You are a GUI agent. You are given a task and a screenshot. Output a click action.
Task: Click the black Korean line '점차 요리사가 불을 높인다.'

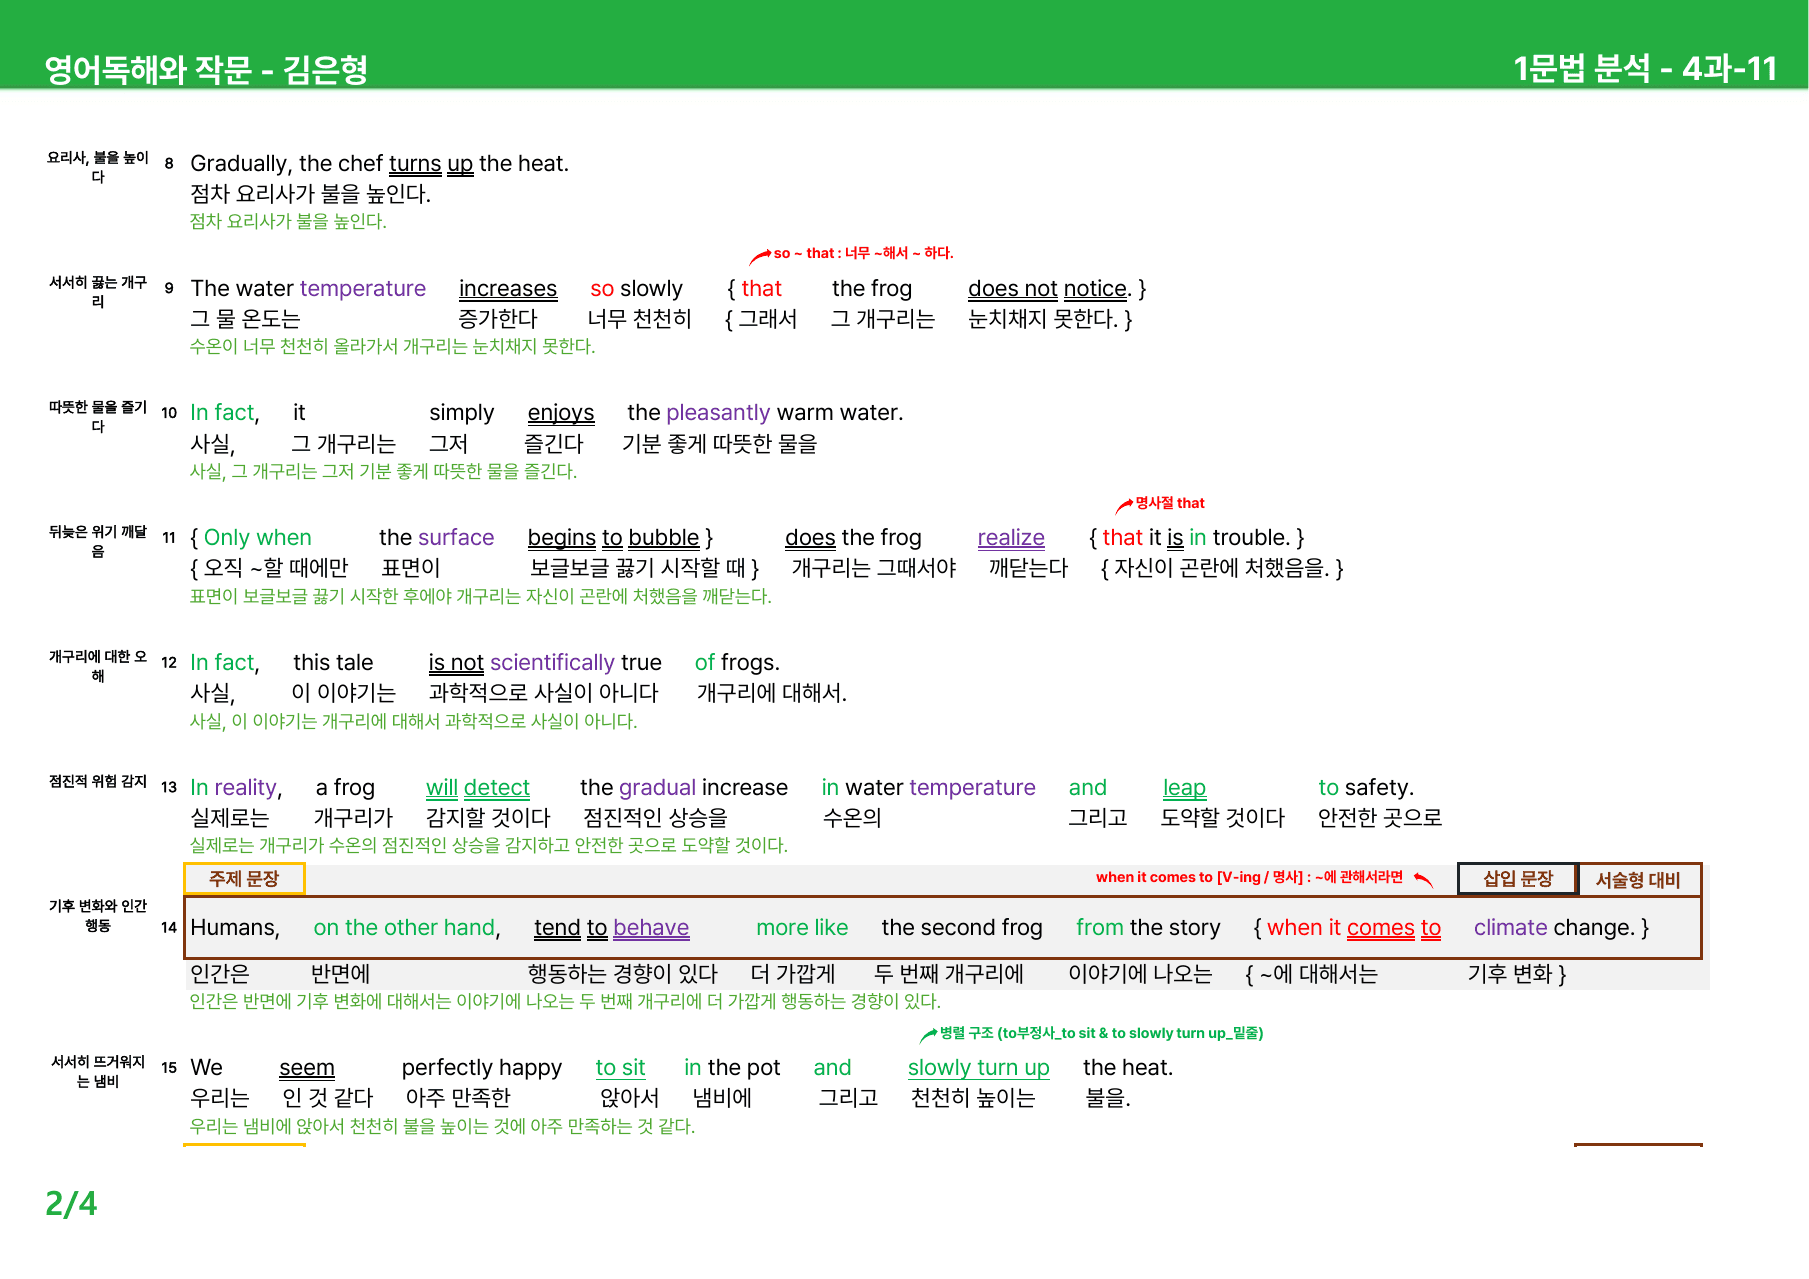click(310, 194)
